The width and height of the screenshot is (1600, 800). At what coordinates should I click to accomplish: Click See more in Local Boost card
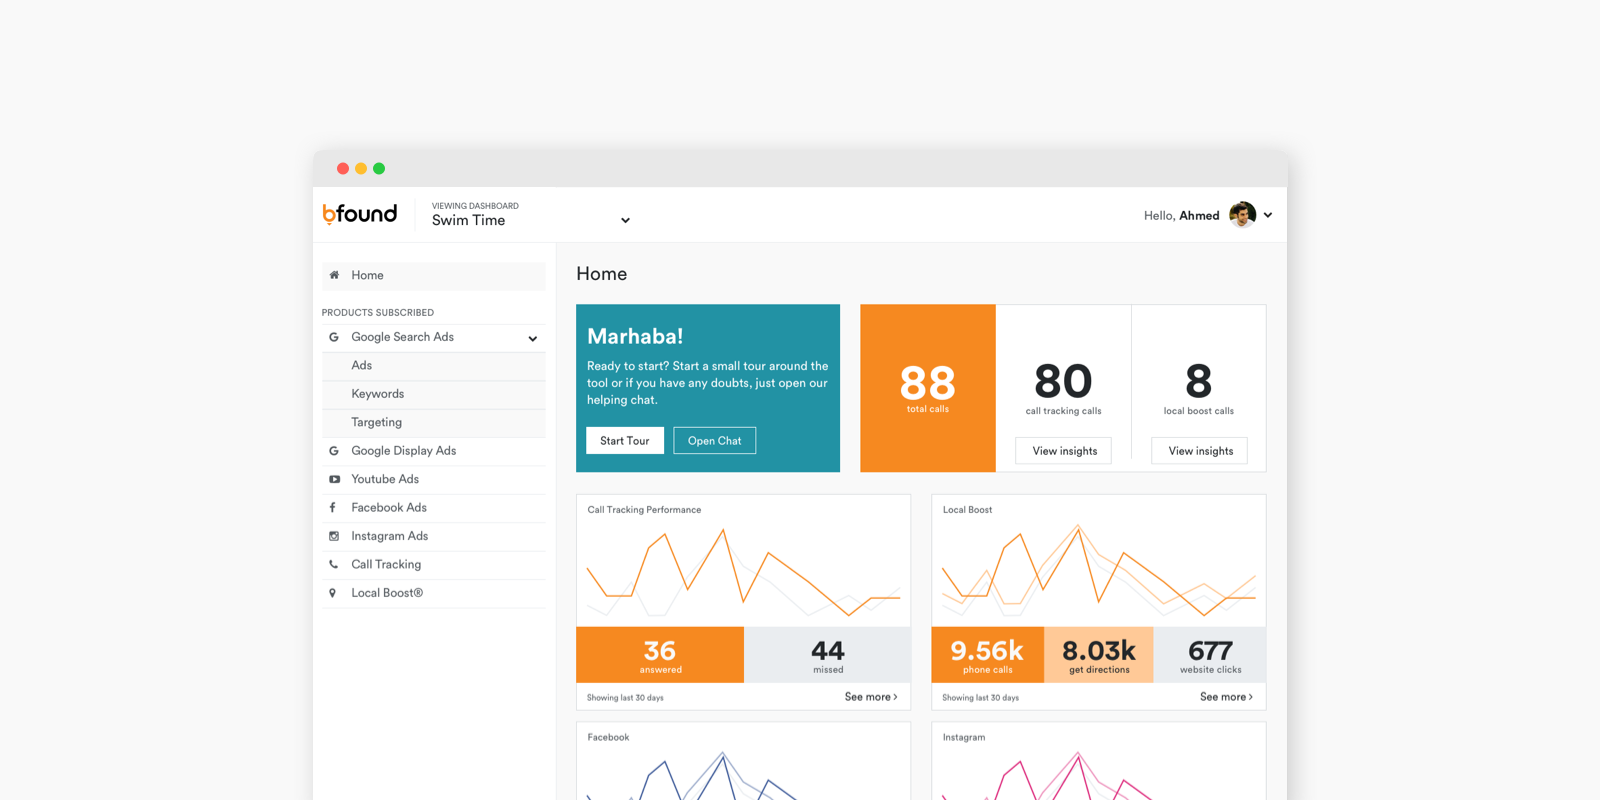pyautogui.click(x=1226, y=697)
